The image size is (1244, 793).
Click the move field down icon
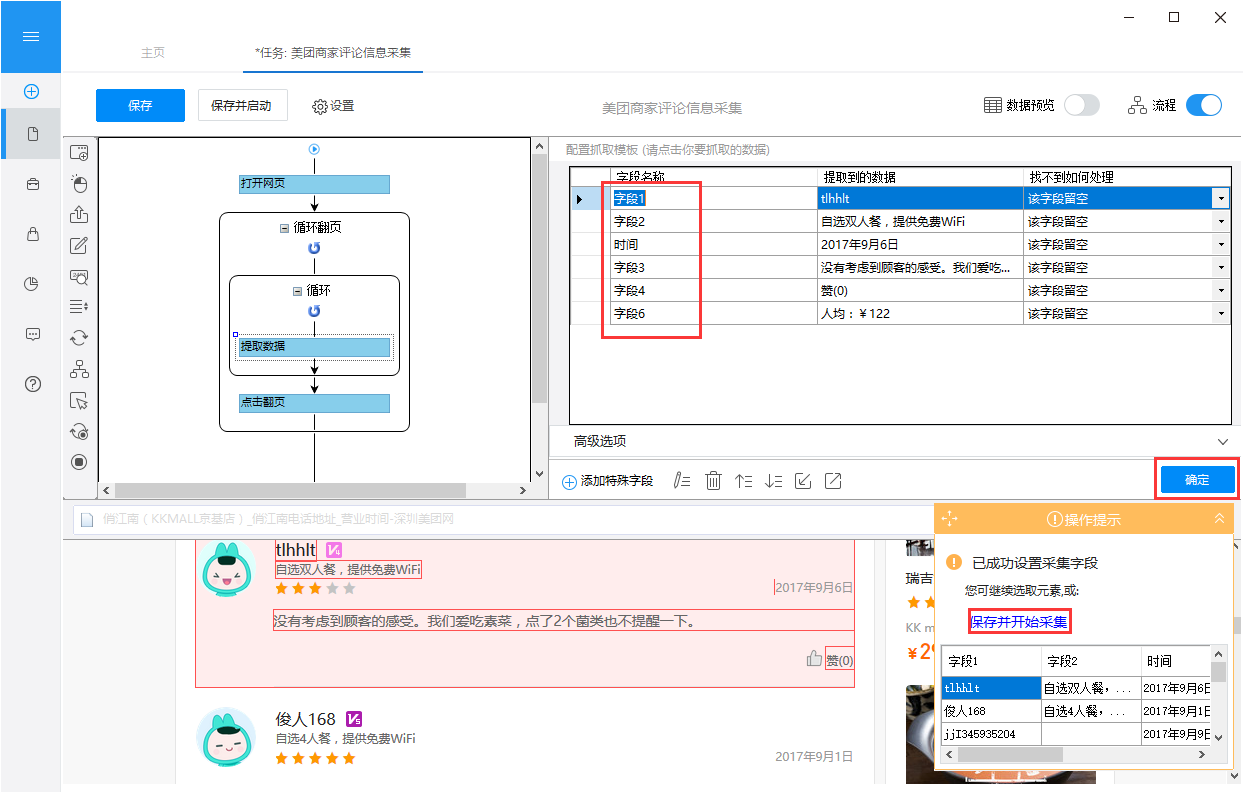[x=773, y=481]
